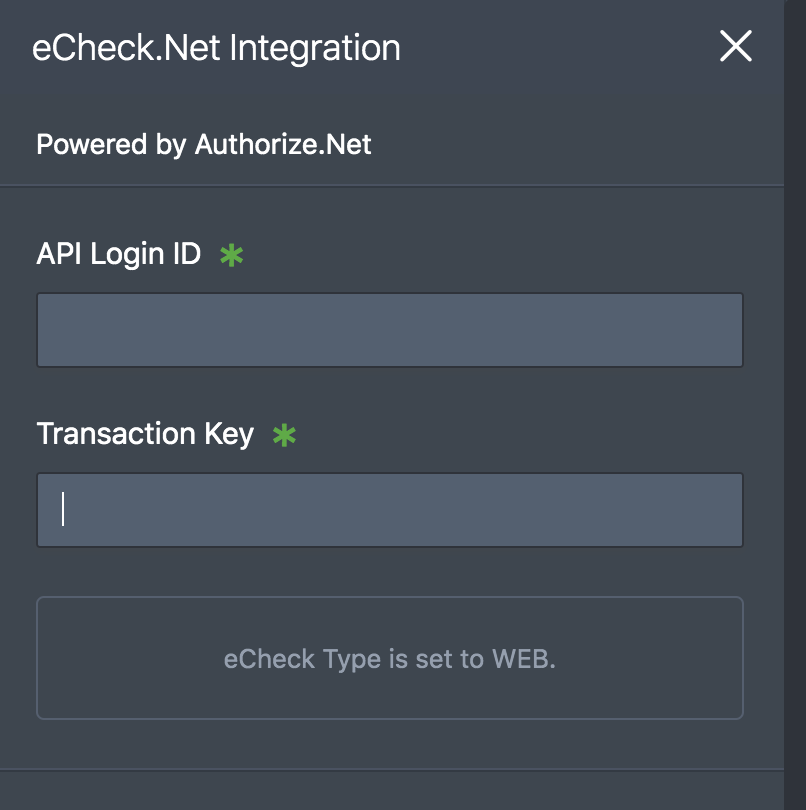Click inside the Transaction Key field
Screen dimensions: 806x810
[x=390, y=510]
